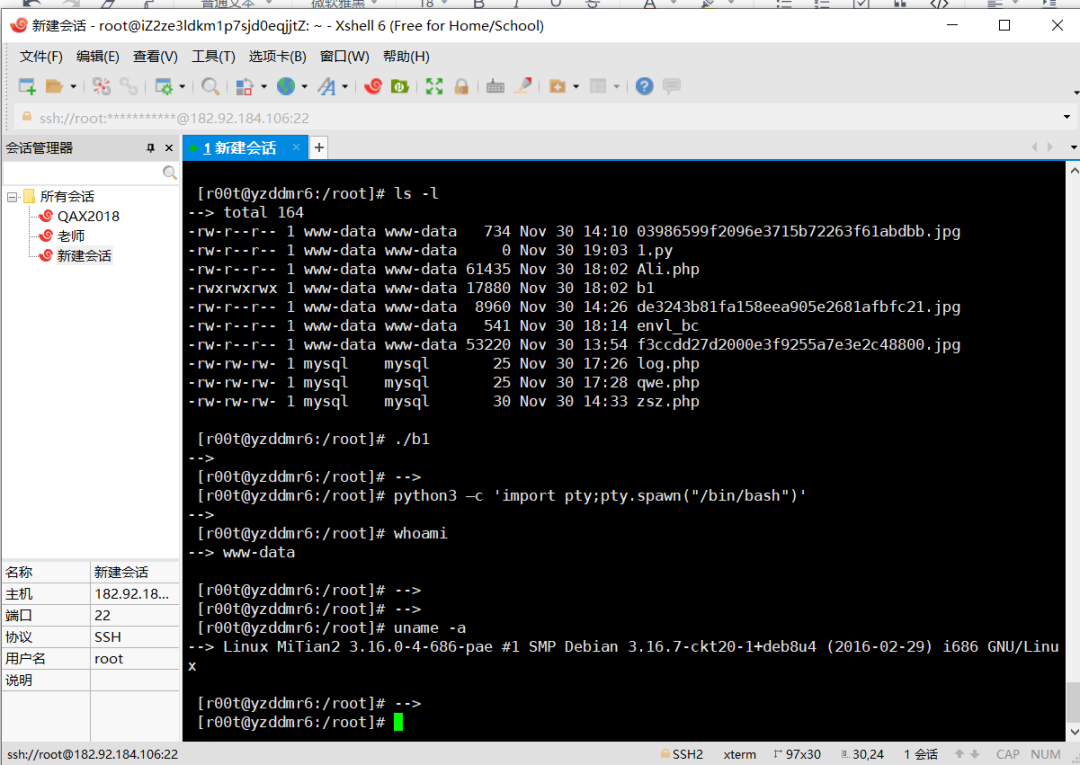This screenshot has height=765, width=1080.
Task: Open the 查看(V) menu
Action: click(x=155, y=56)
